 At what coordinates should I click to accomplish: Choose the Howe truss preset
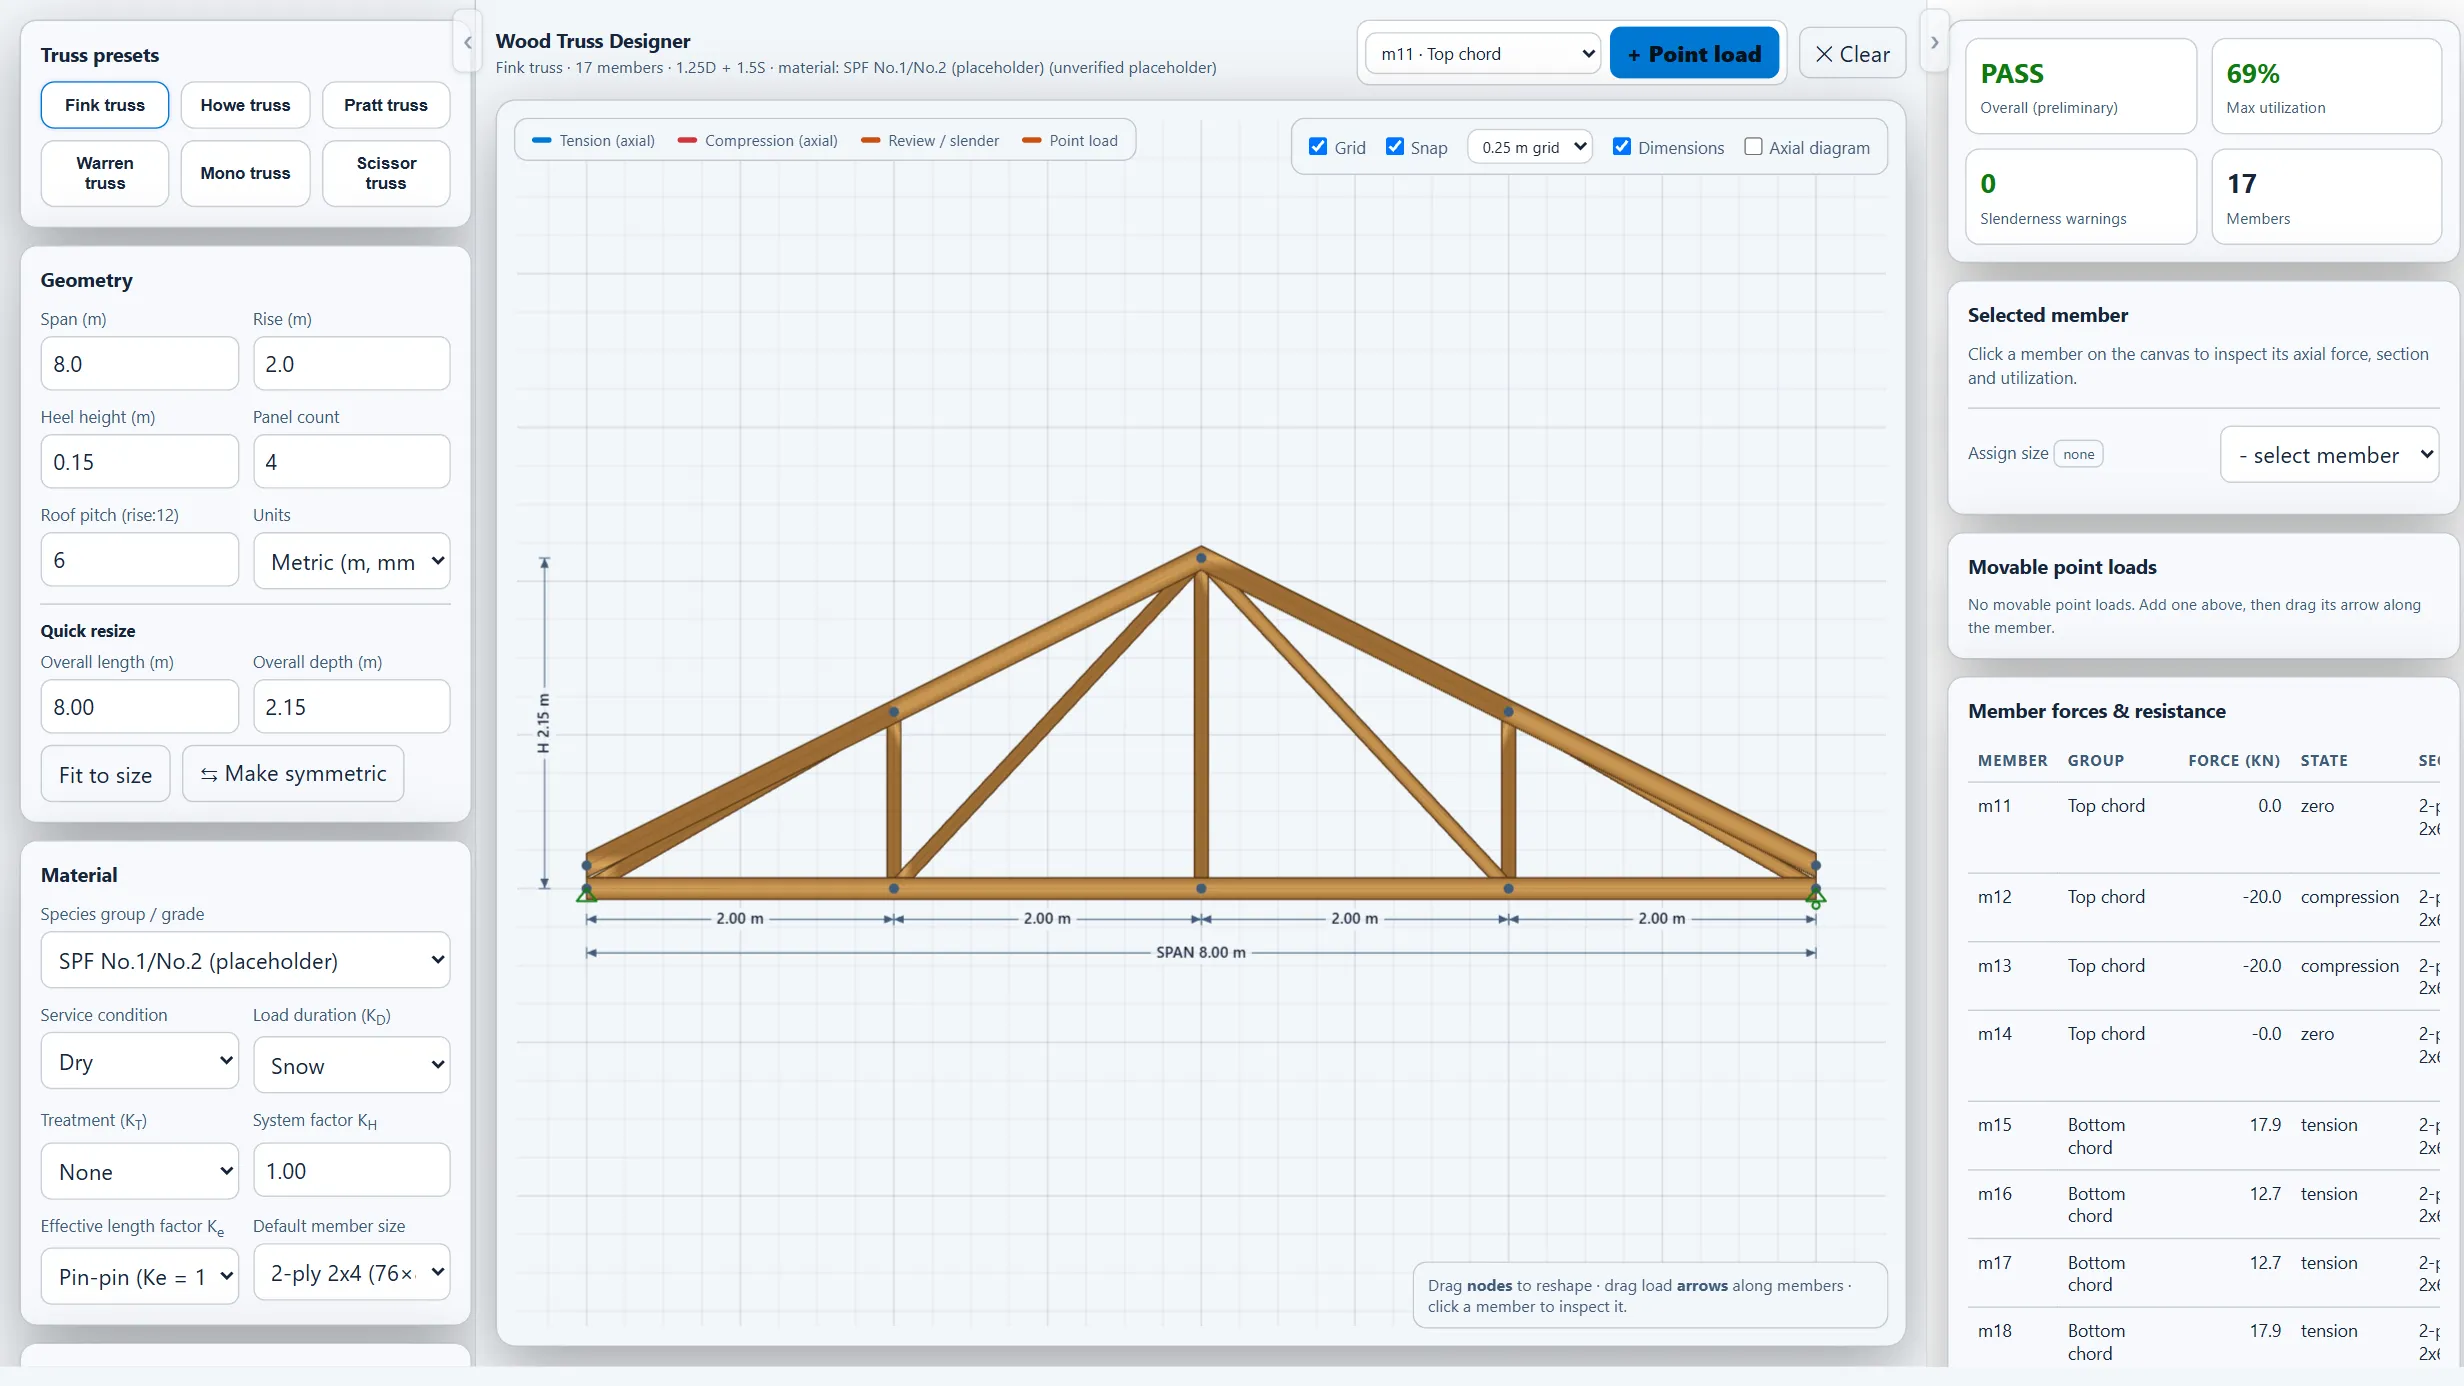245,105
